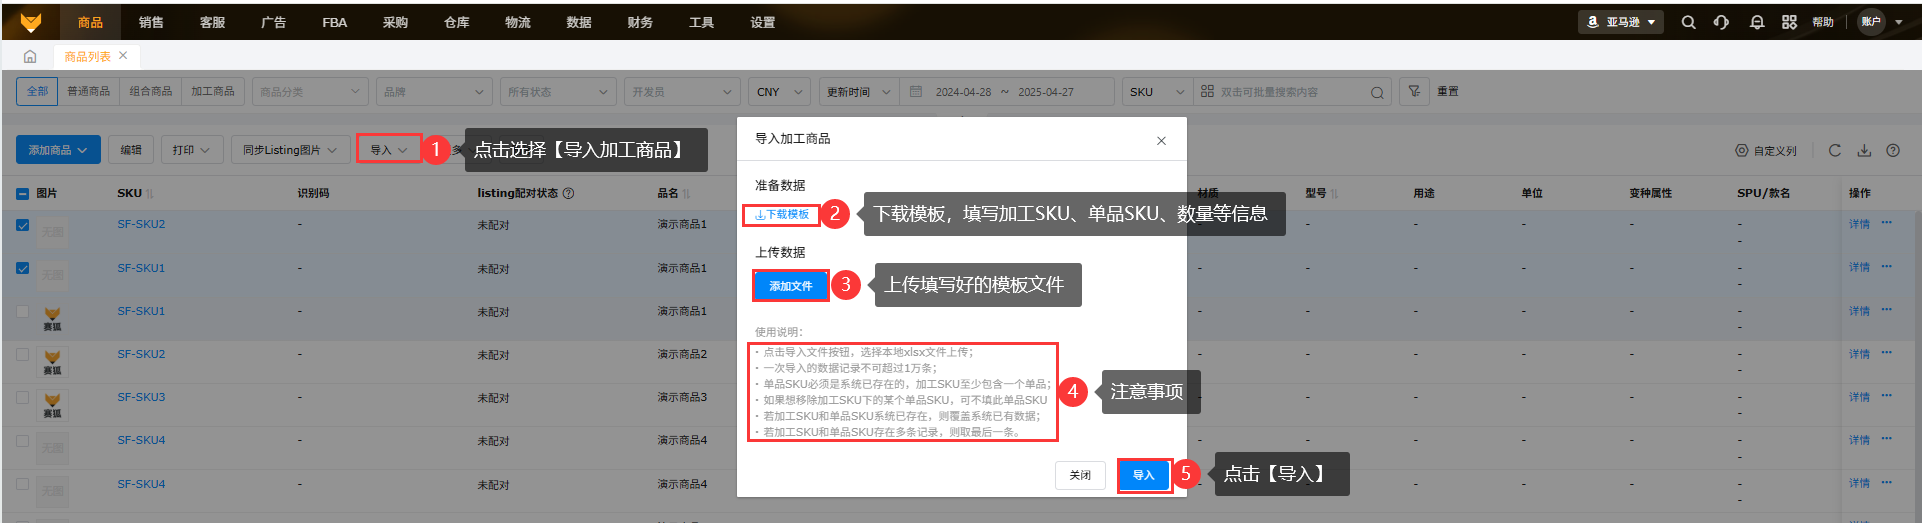Close the 商品列表 tab
Image resolution: width=1922 pixels, height=523 pixels.
(123, 56)
